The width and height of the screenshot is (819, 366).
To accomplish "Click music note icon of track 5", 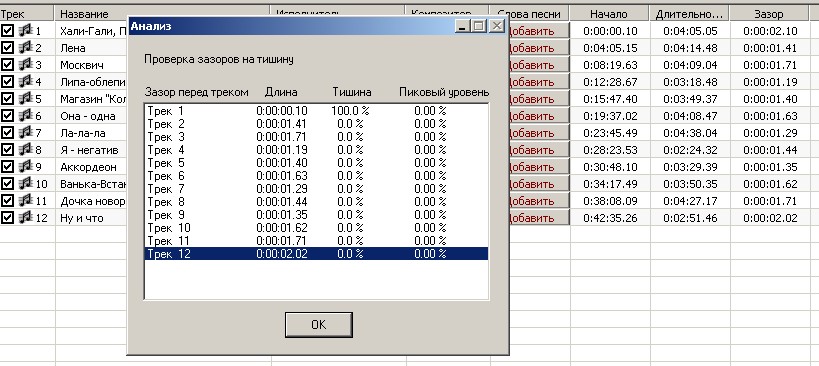I will [25, 99].
